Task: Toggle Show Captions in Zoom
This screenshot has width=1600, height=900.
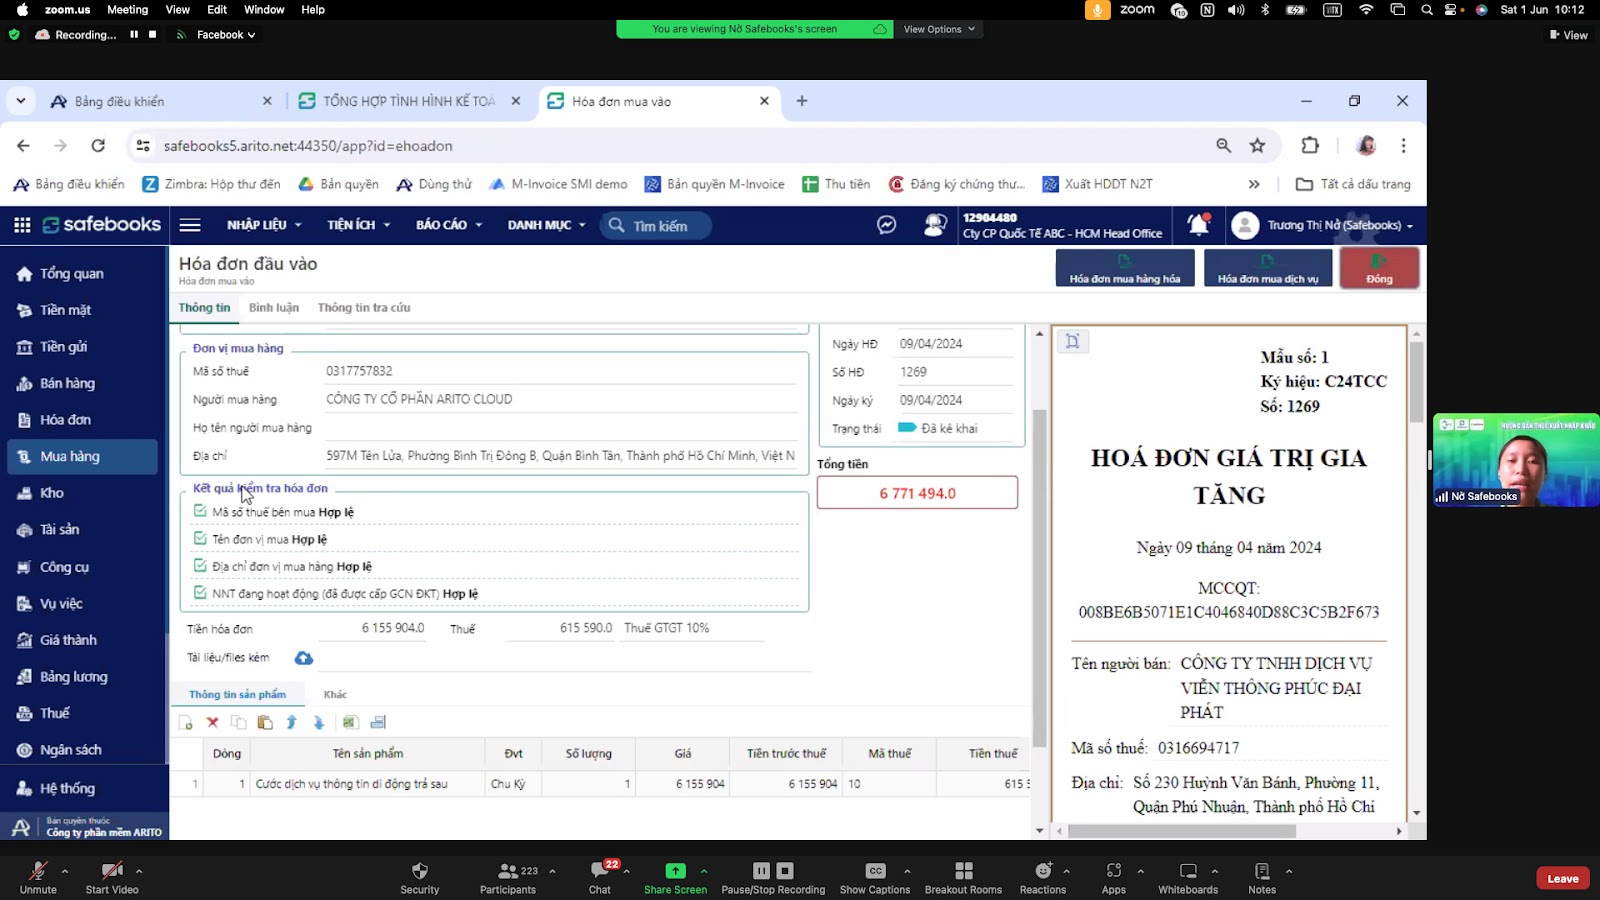Action: [x=875, y=877]
